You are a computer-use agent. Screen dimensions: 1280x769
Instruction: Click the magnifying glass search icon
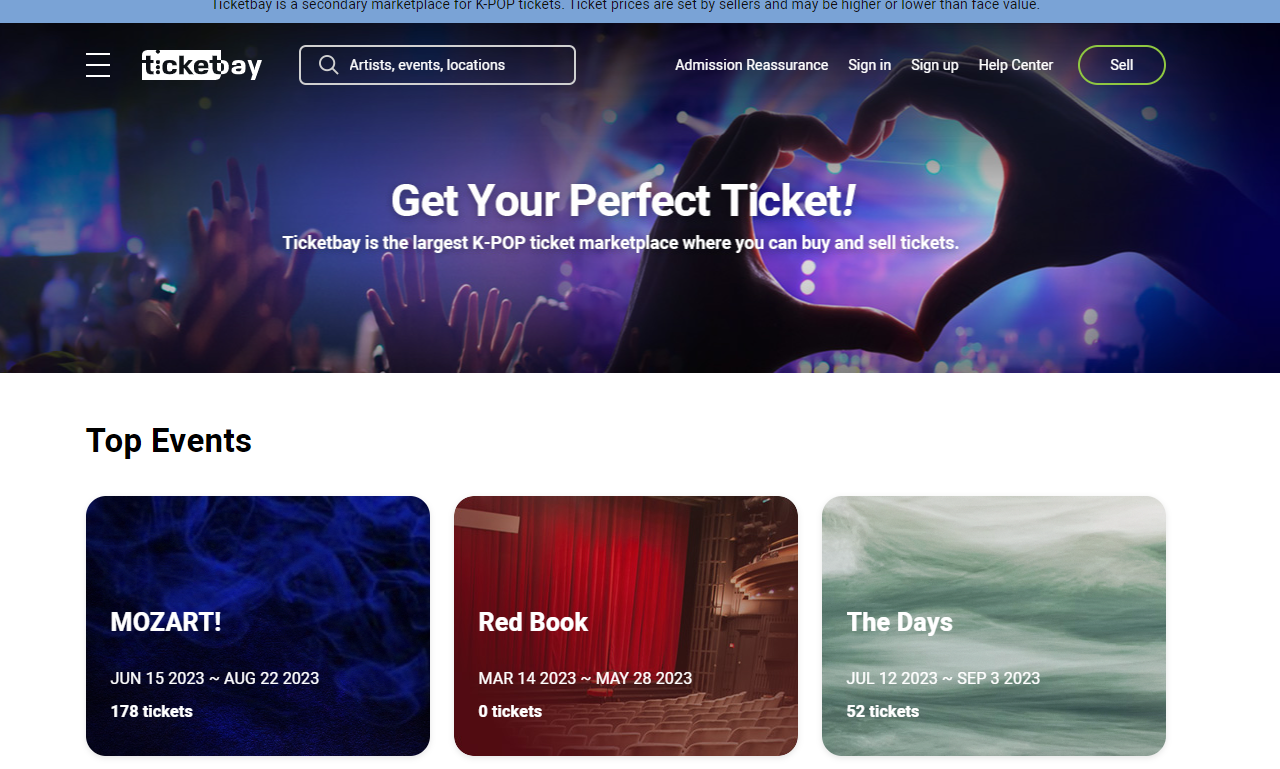pyautogui.click(x=328, y=65)
